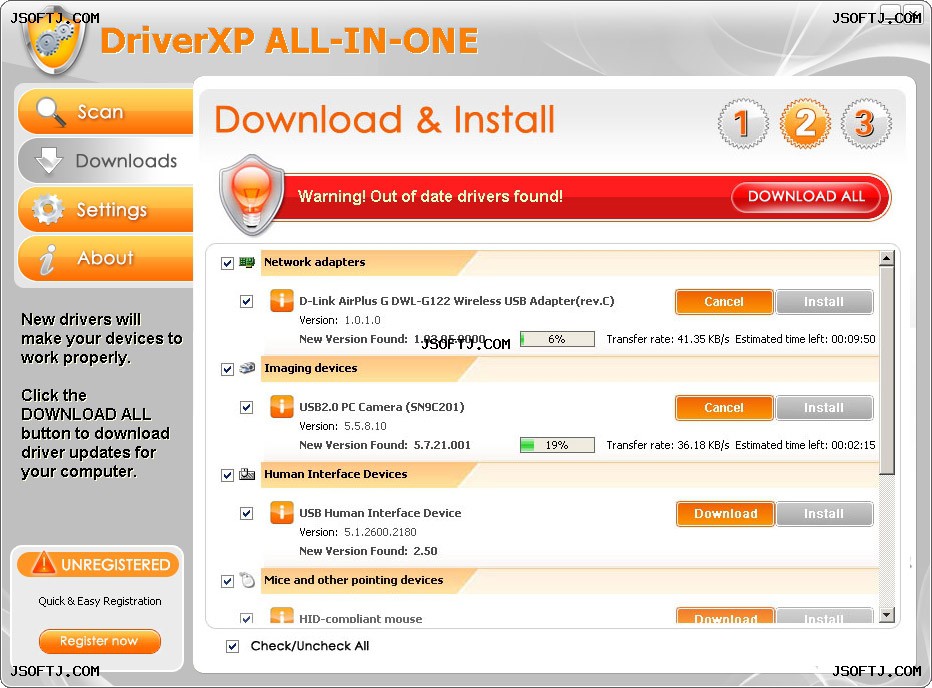Click the "D-Link AirPlus G DWL-G122 Wireless USB Adapter(rev.C)" name
The width and height of the screenshot is (932, 688).
click(x=456, y=301)
